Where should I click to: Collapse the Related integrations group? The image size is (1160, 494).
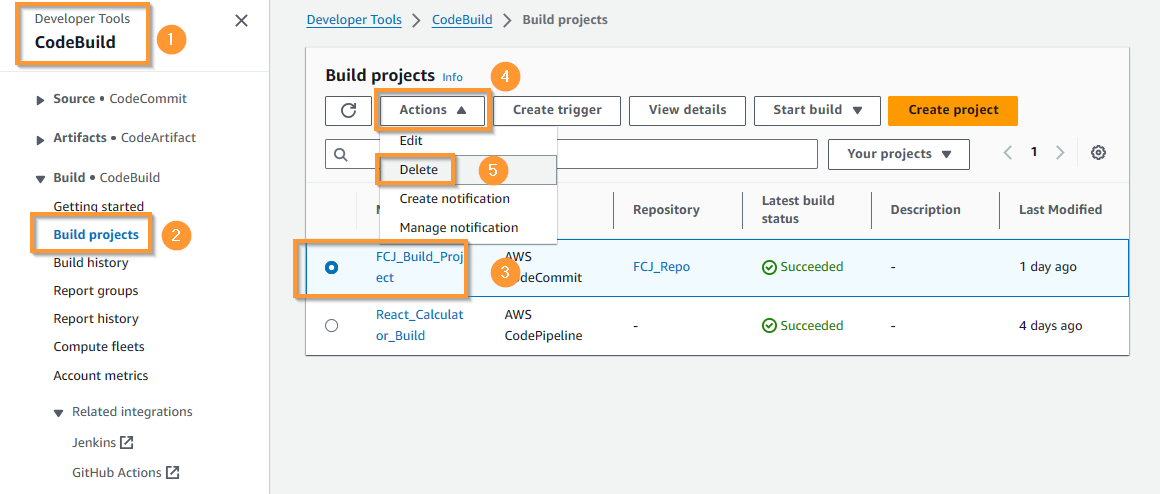(59, 413)
